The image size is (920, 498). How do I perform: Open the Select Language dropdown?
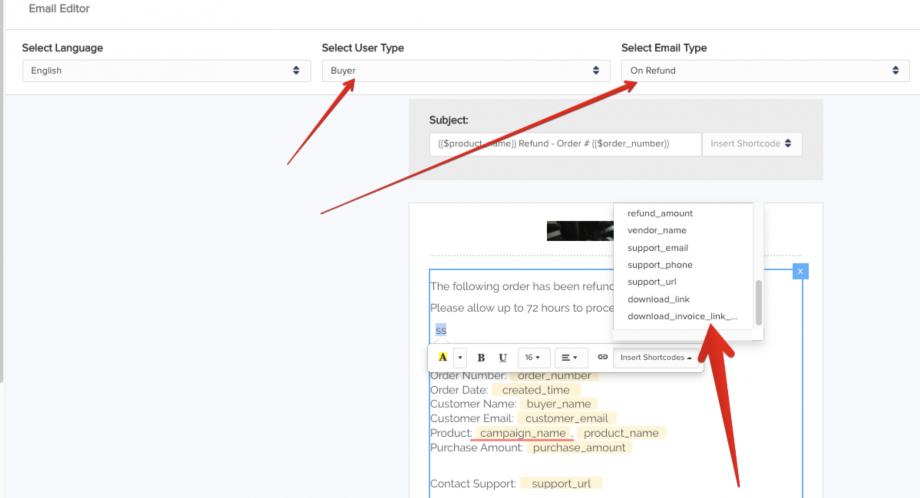pyautogui.click(x=166, y=71)
